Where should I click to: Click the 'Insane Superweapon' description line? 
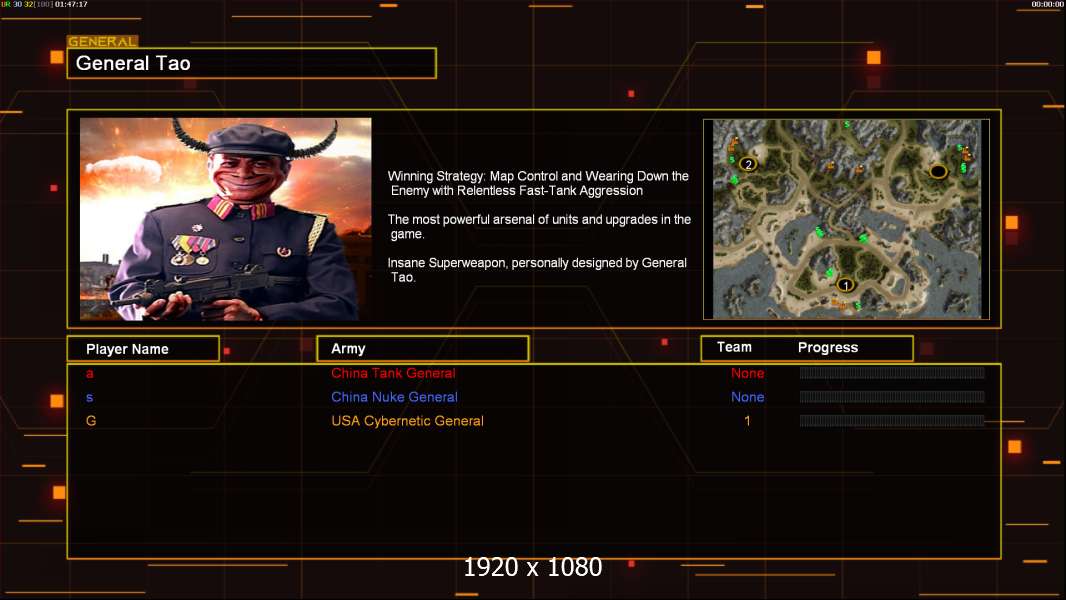537,270
